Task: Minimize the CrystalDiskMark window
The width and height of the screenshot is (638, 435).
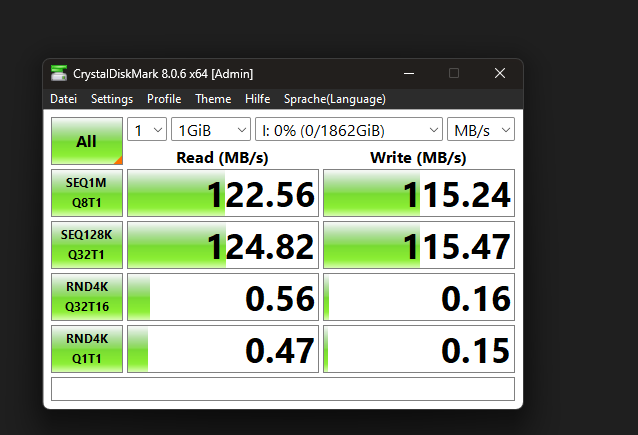Action: pos(409,74)
